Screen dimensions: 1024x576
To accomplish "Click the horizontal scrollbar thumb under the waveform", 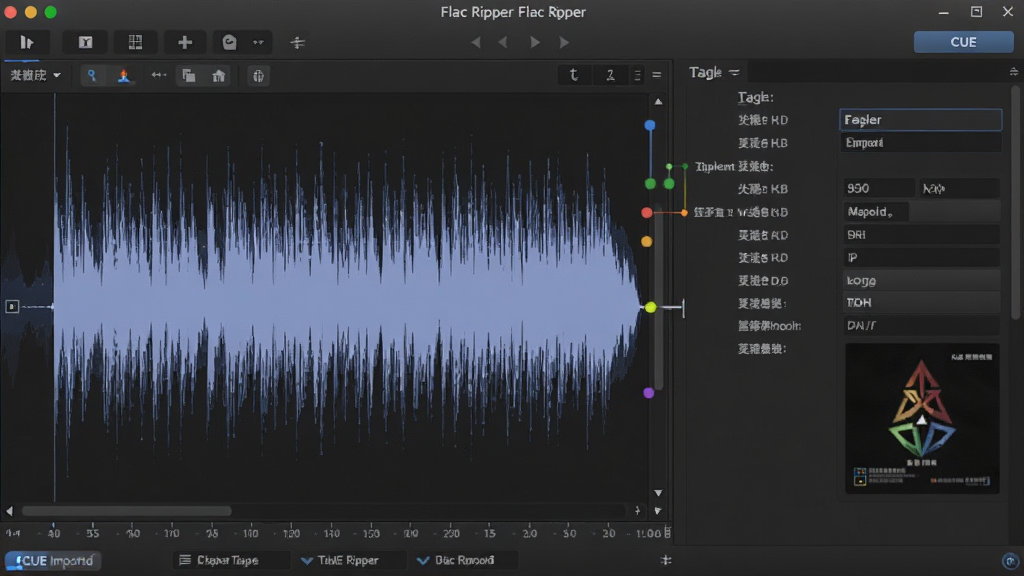I will [127, 511].
